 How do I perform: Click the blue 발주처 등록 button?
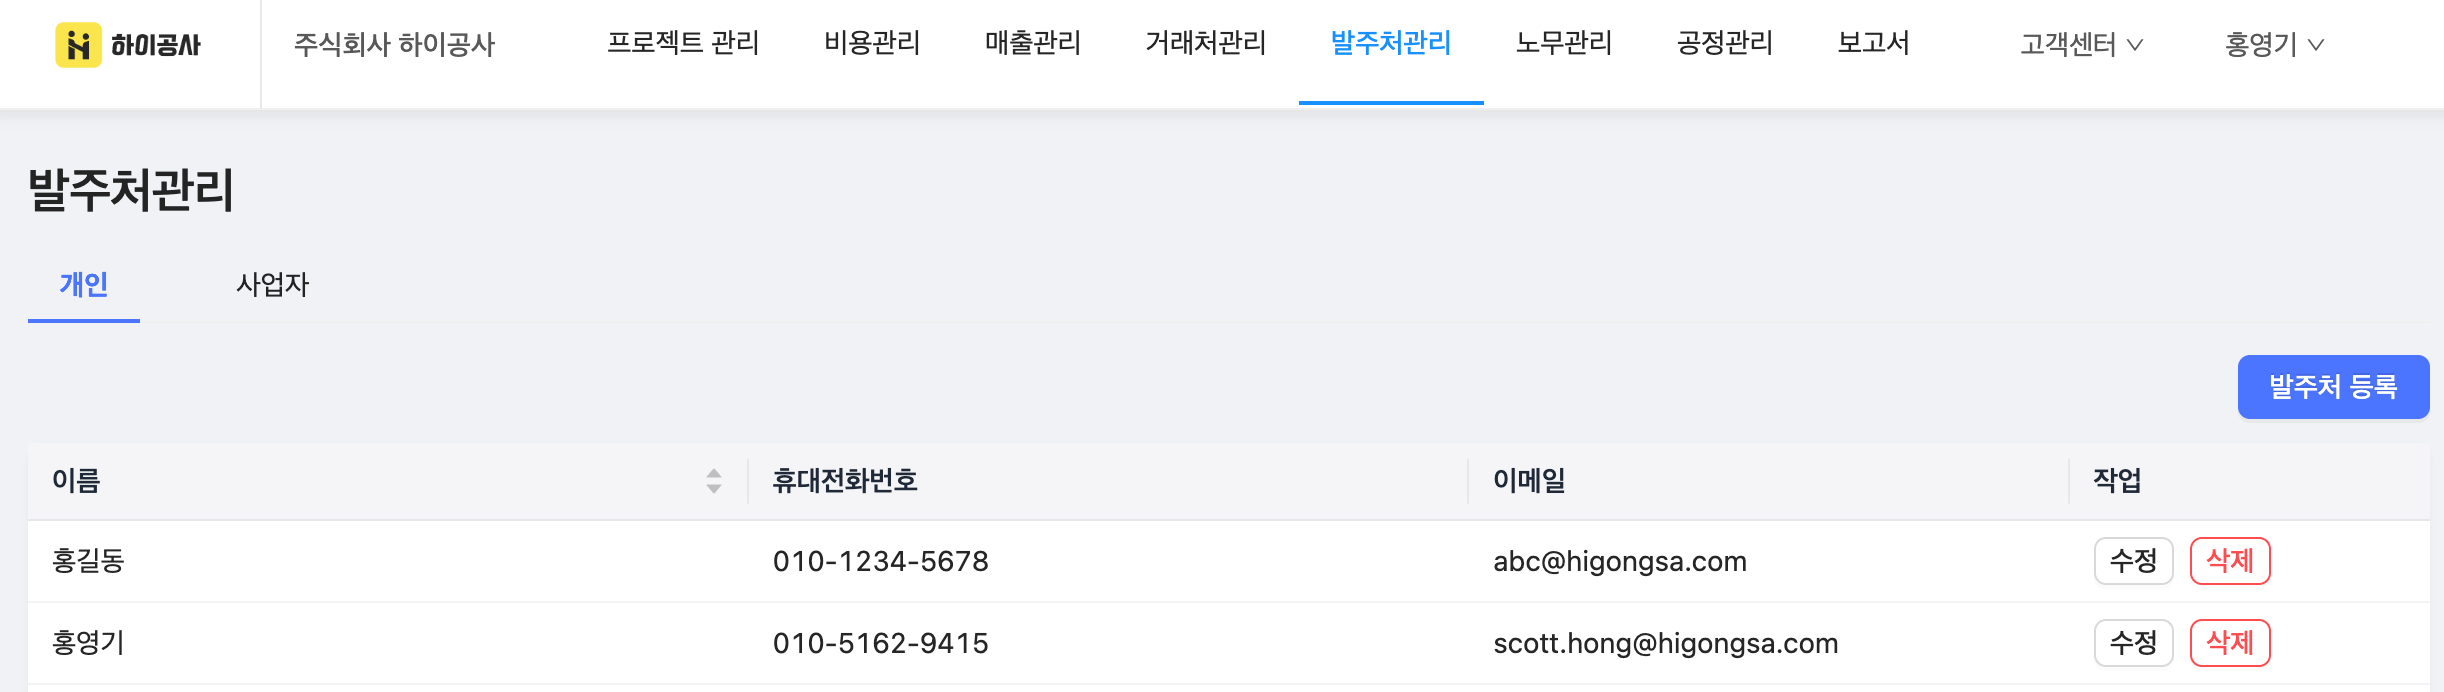(2333, 387)
